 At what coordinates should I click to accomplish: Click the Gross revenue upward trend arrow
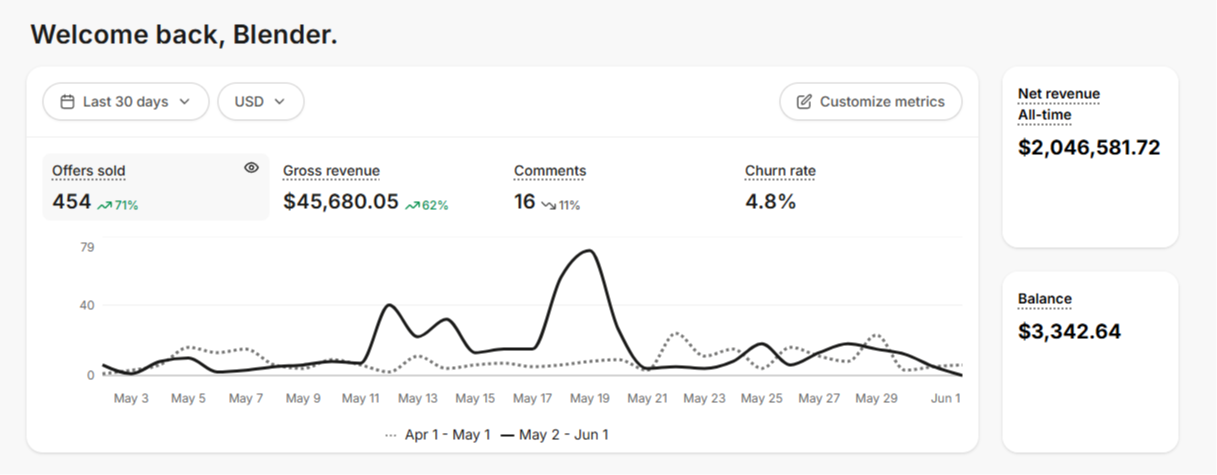412,205
